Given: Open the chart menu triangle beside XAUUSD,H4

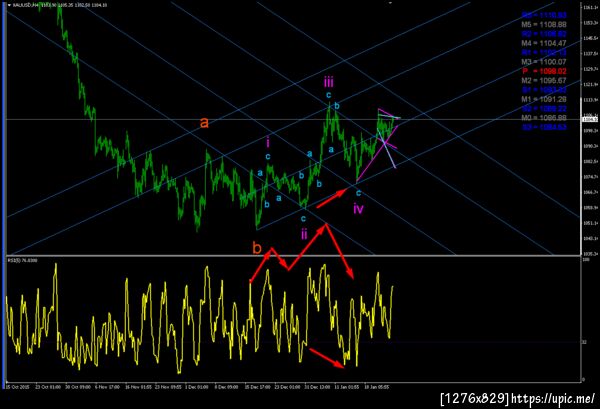Looking at the screenshot, I should [9, 5].
